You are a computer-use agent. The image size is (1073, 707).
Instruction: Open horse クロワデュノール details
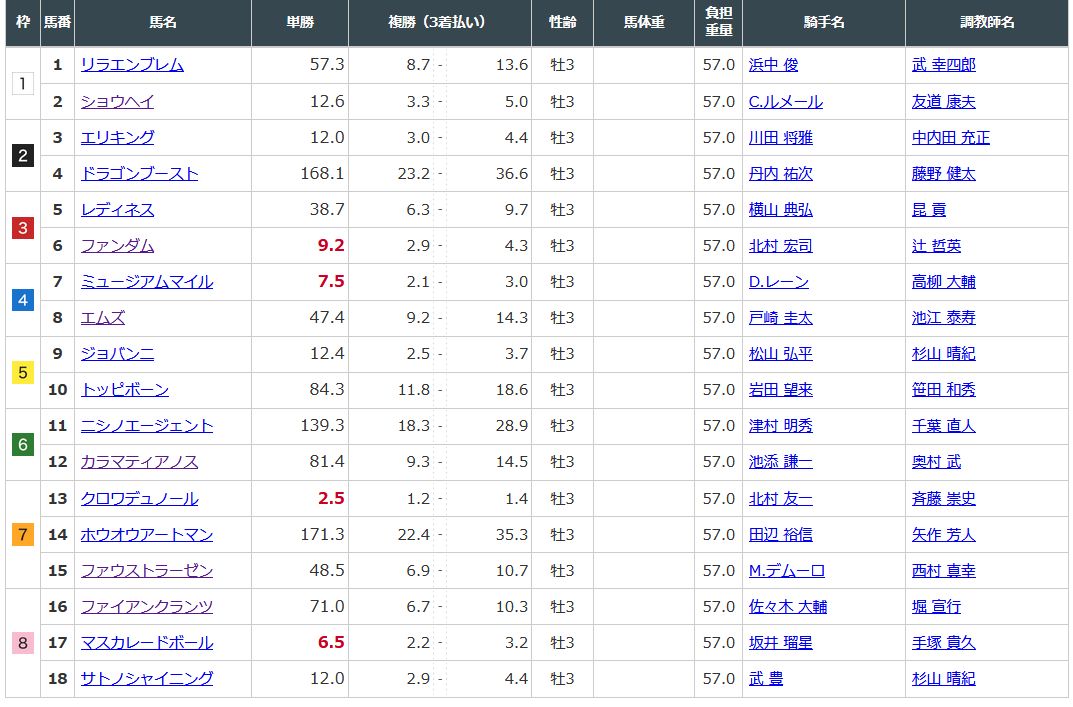pyautogui.click(x=139, y=498)
